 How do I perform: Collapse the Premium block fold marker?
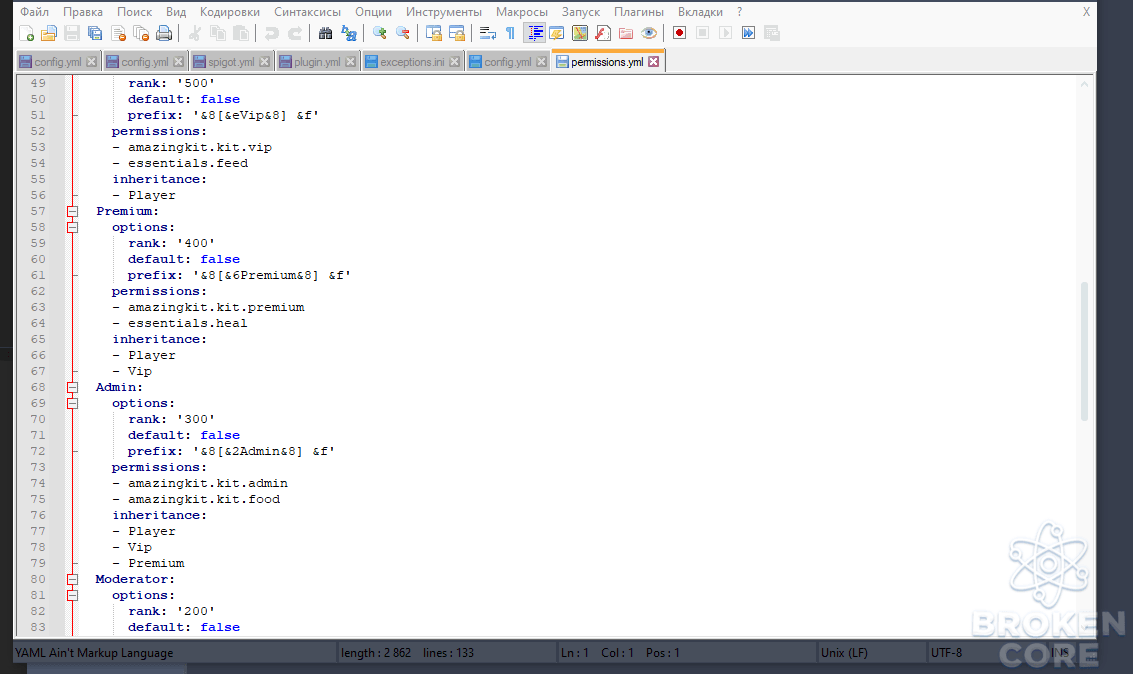pyautogui.click(x=72, y=212)
